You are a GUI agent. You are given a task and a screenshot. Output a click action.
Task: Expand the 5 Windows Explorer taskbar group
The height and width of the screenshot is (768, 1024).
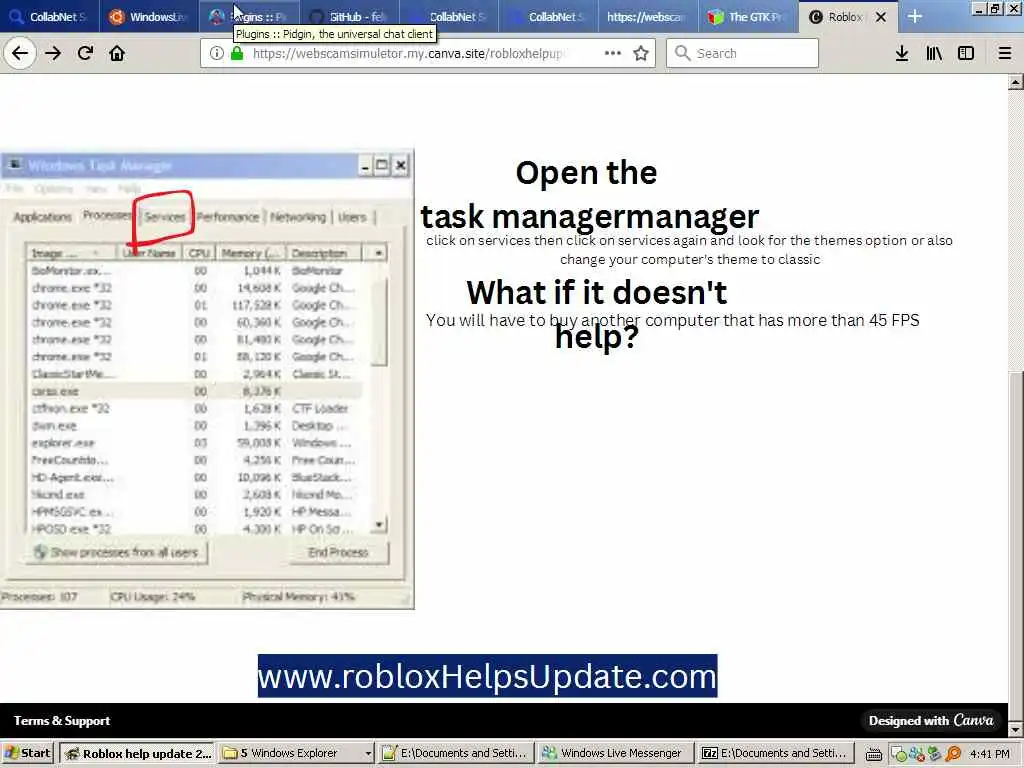click(297, 753)
